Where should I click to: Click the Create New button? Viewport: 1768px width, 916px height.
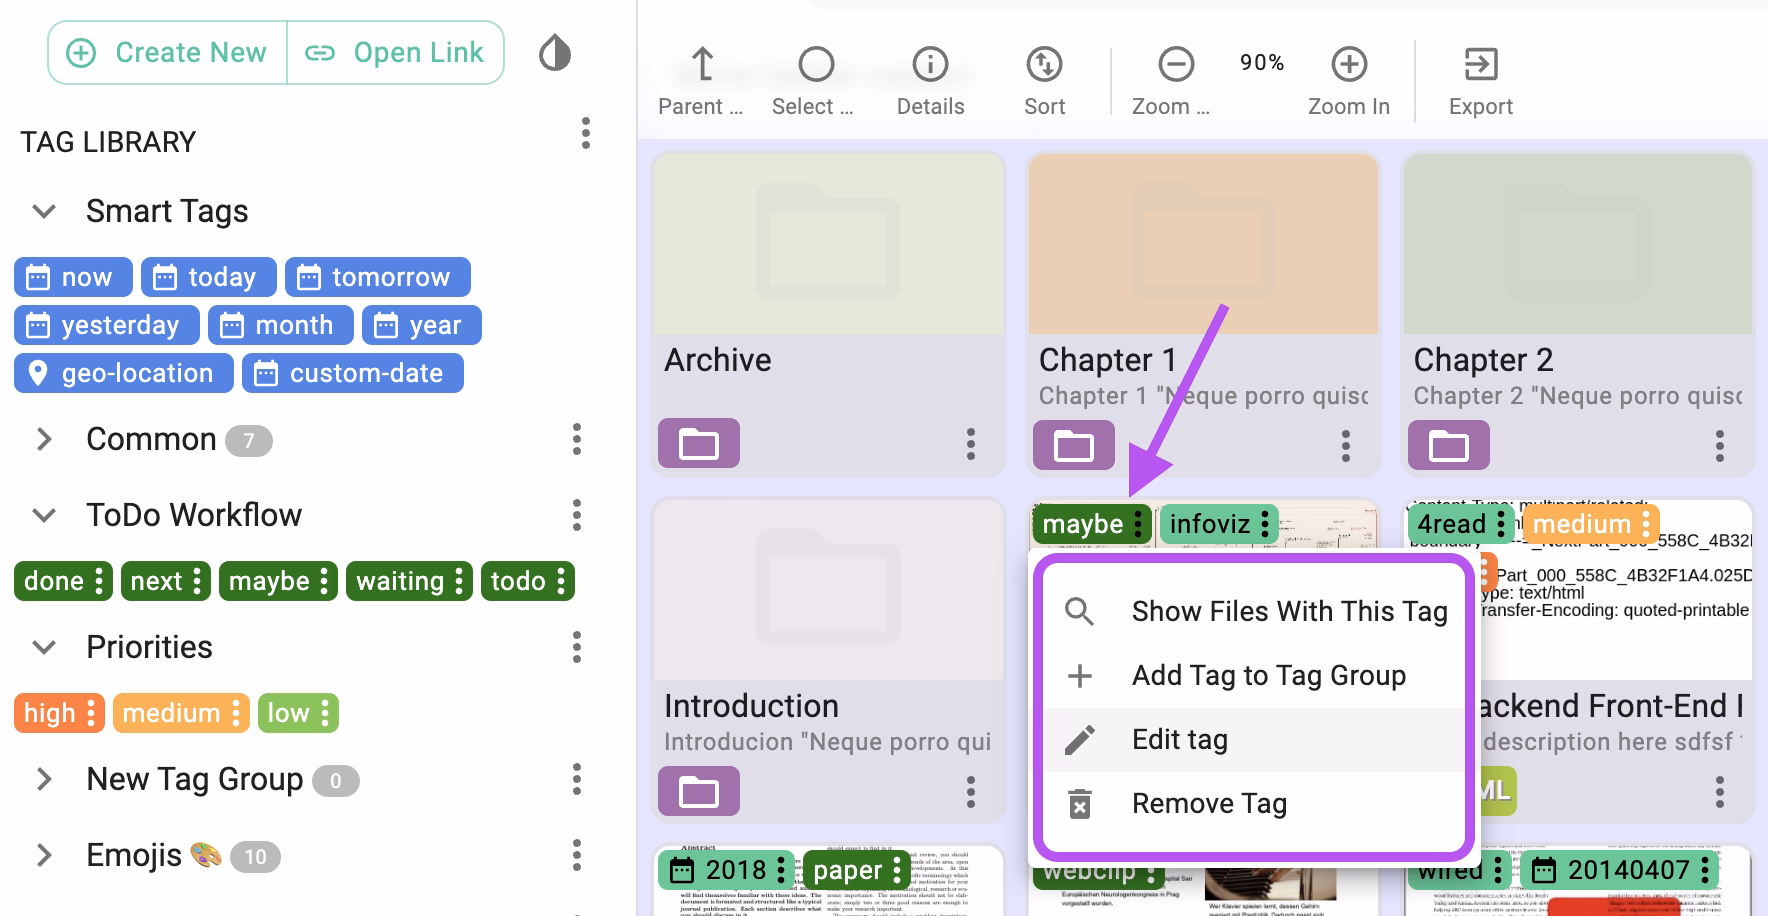[x=166, y=52]
